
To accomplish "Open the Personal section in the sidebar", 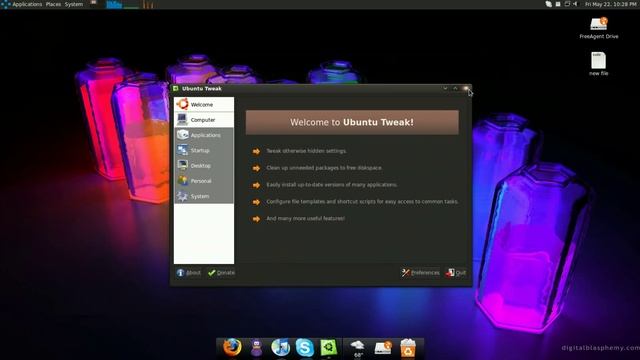I will [204, 181].
